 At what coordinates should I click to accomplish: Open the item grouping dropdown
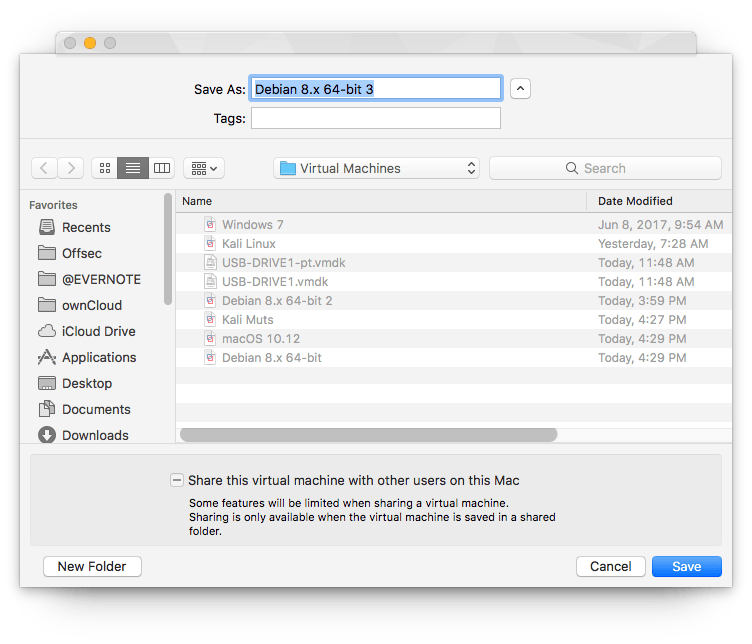point(204,168)
